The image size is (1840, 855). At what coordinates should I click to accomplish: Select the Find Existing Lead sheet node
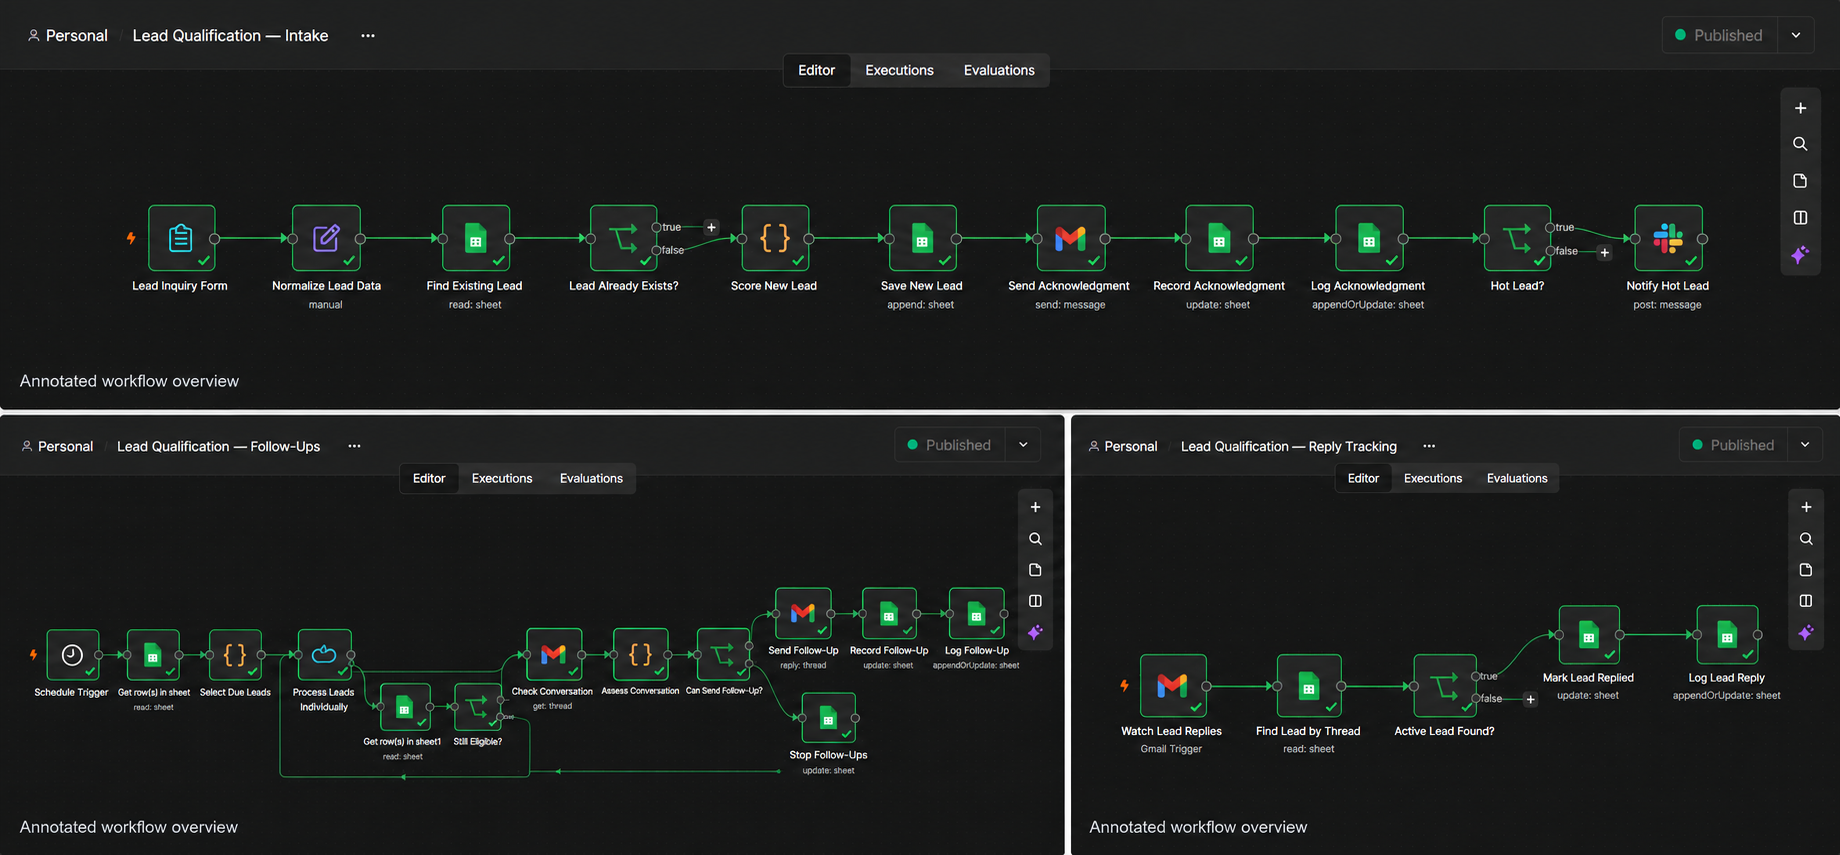click(x=476, y=238)
